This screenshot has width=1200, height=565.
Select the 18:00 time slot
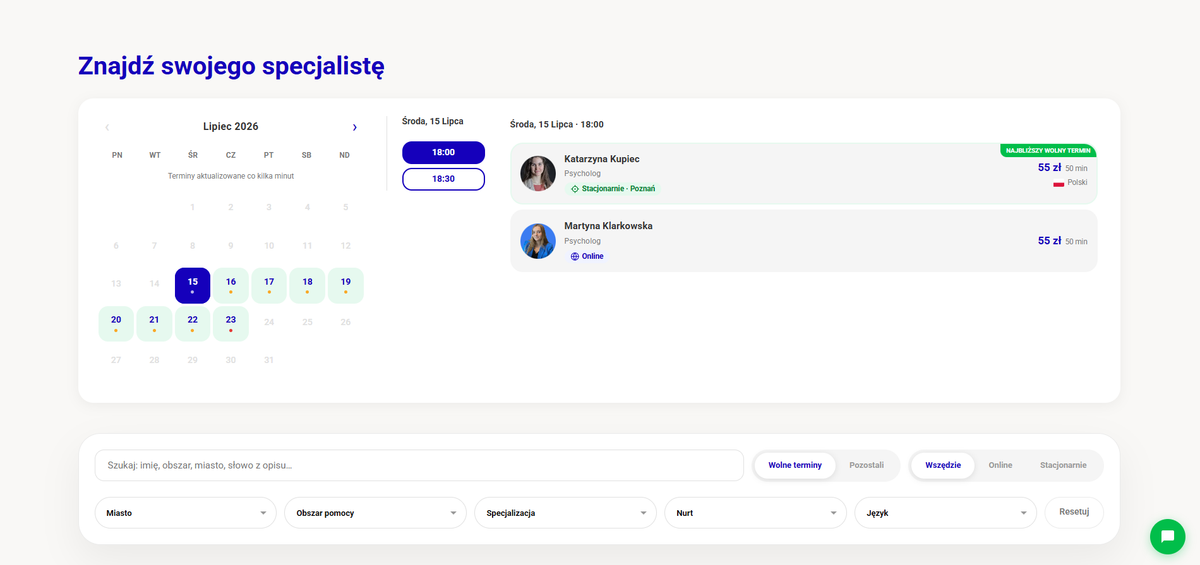click(443, 152)
